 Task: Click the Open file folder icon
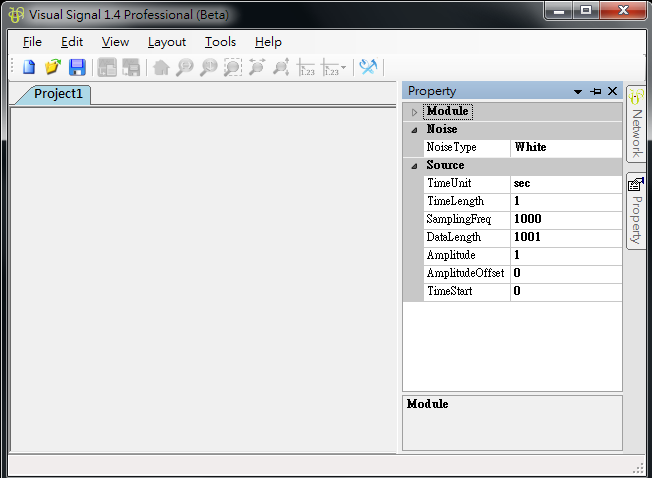click(x=53, y=67)
